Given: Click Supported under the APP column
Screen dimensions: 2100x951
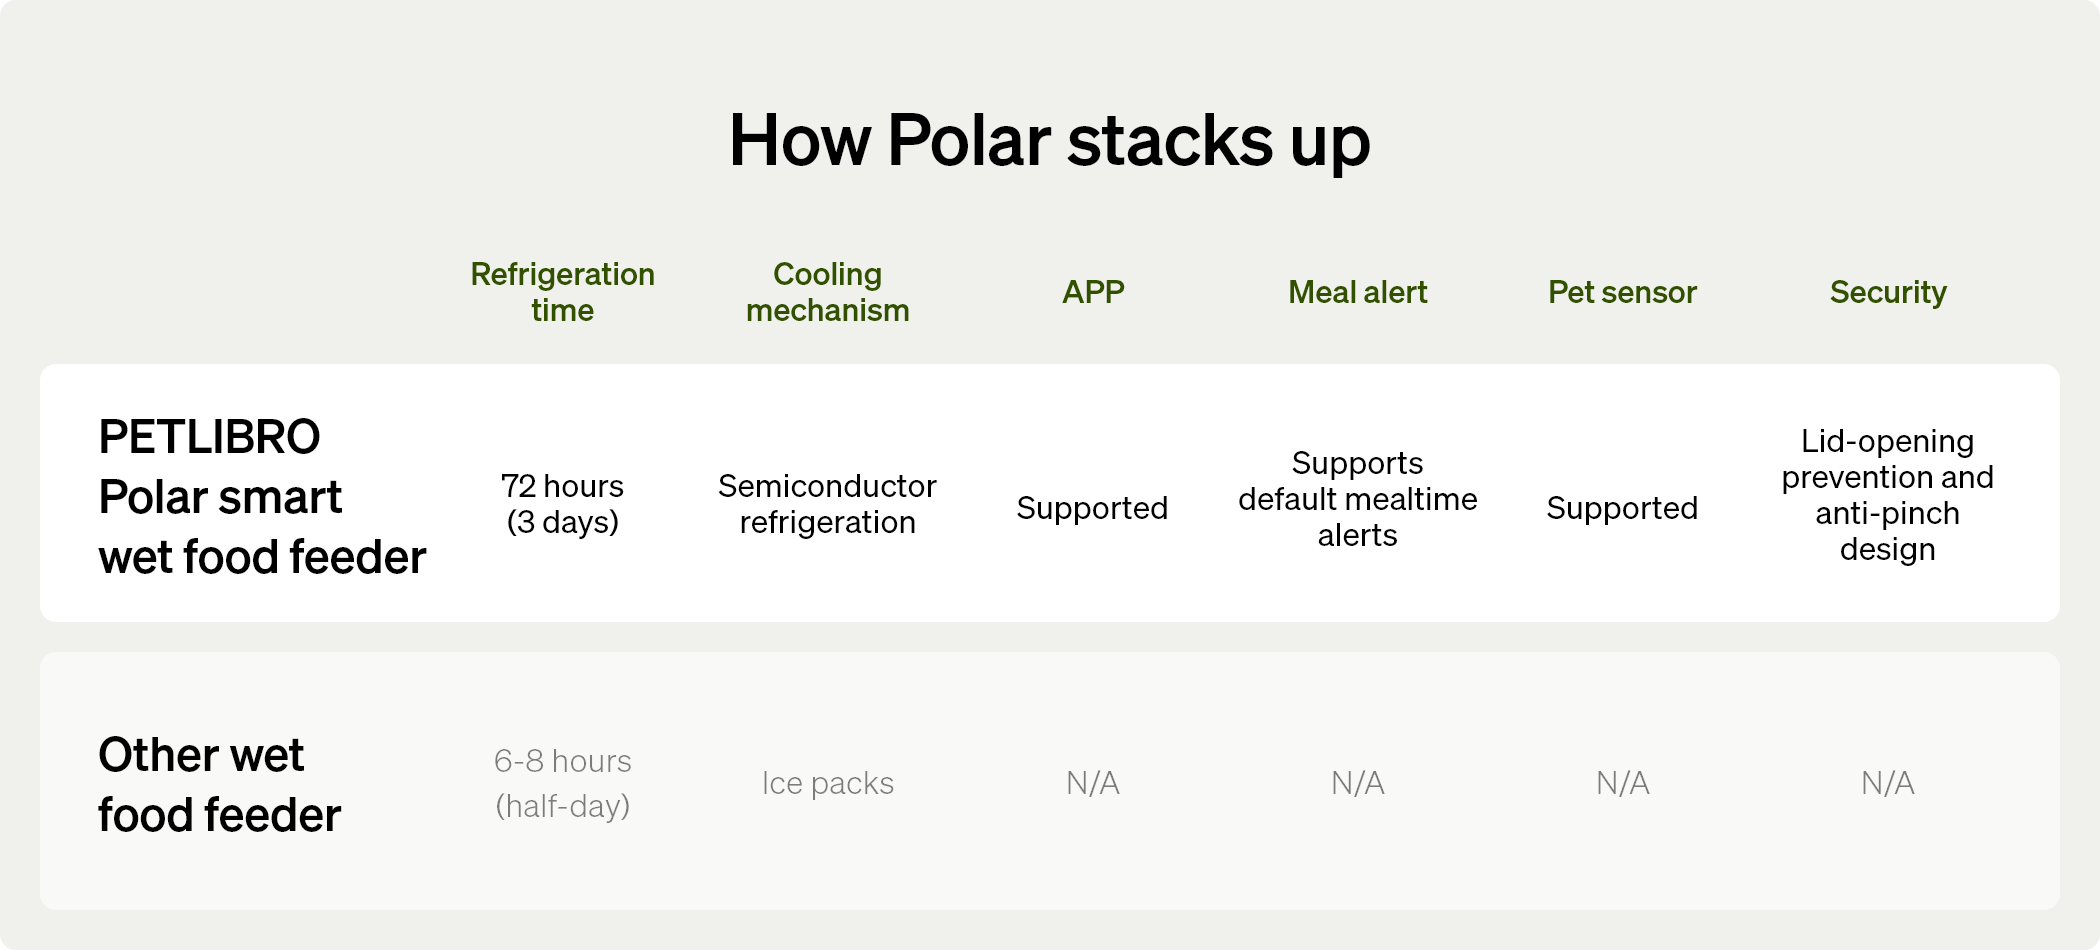Looking at the screenshot, I should 1092,508.
